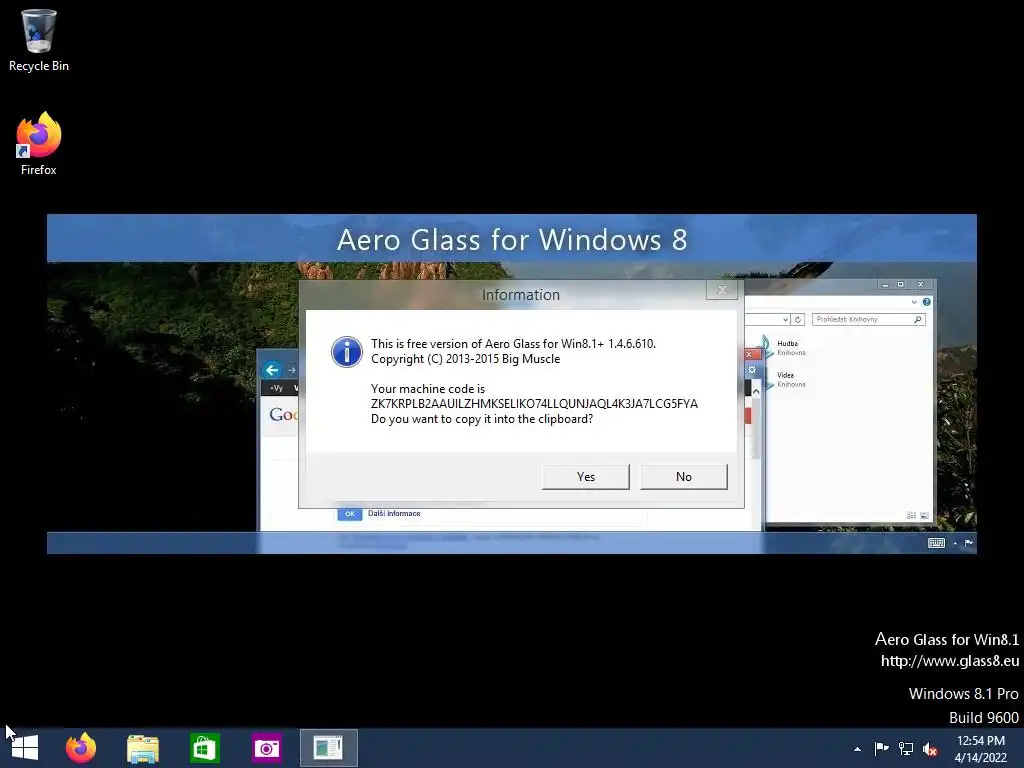Open the network icon in tray
Image resolution: width=1024 pixels, height=768 pixels.
tap(906, 748)
